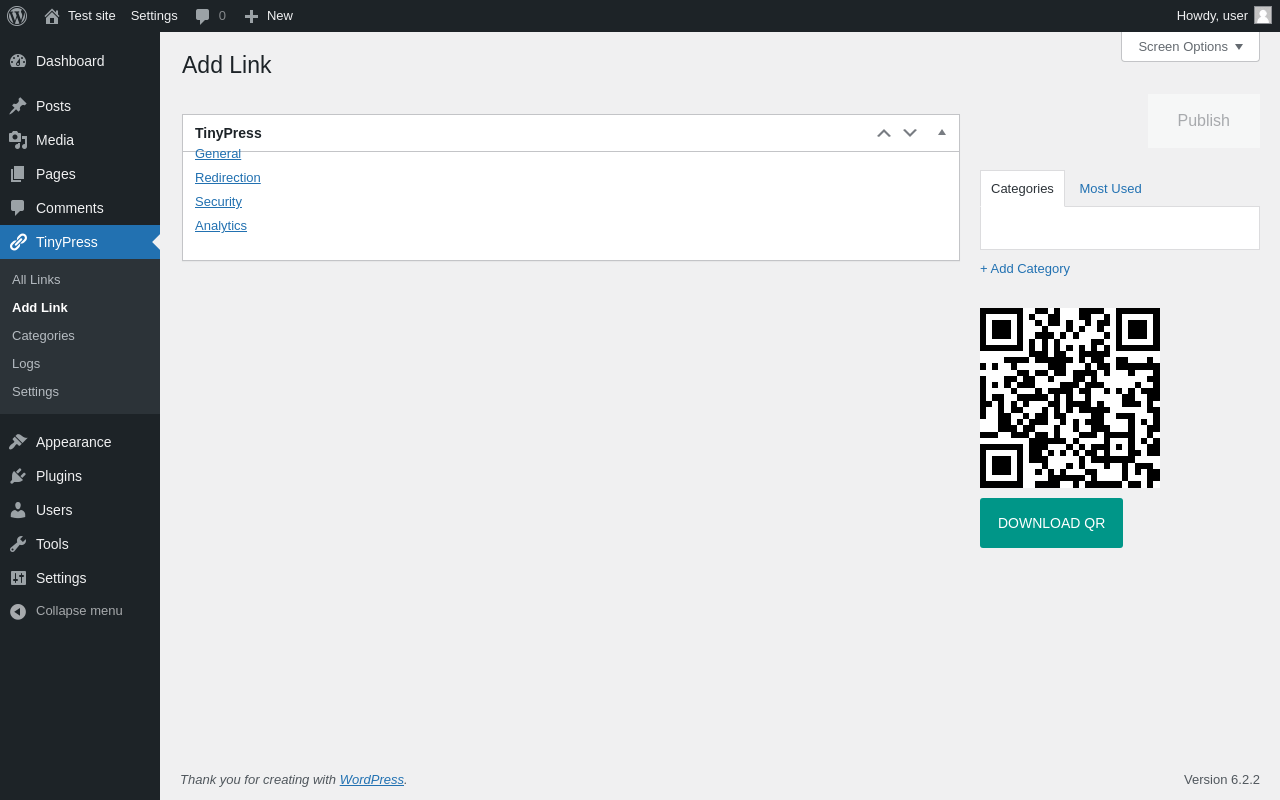
Task: Open Plugins in the sidebar
Action: pos(80,476)
